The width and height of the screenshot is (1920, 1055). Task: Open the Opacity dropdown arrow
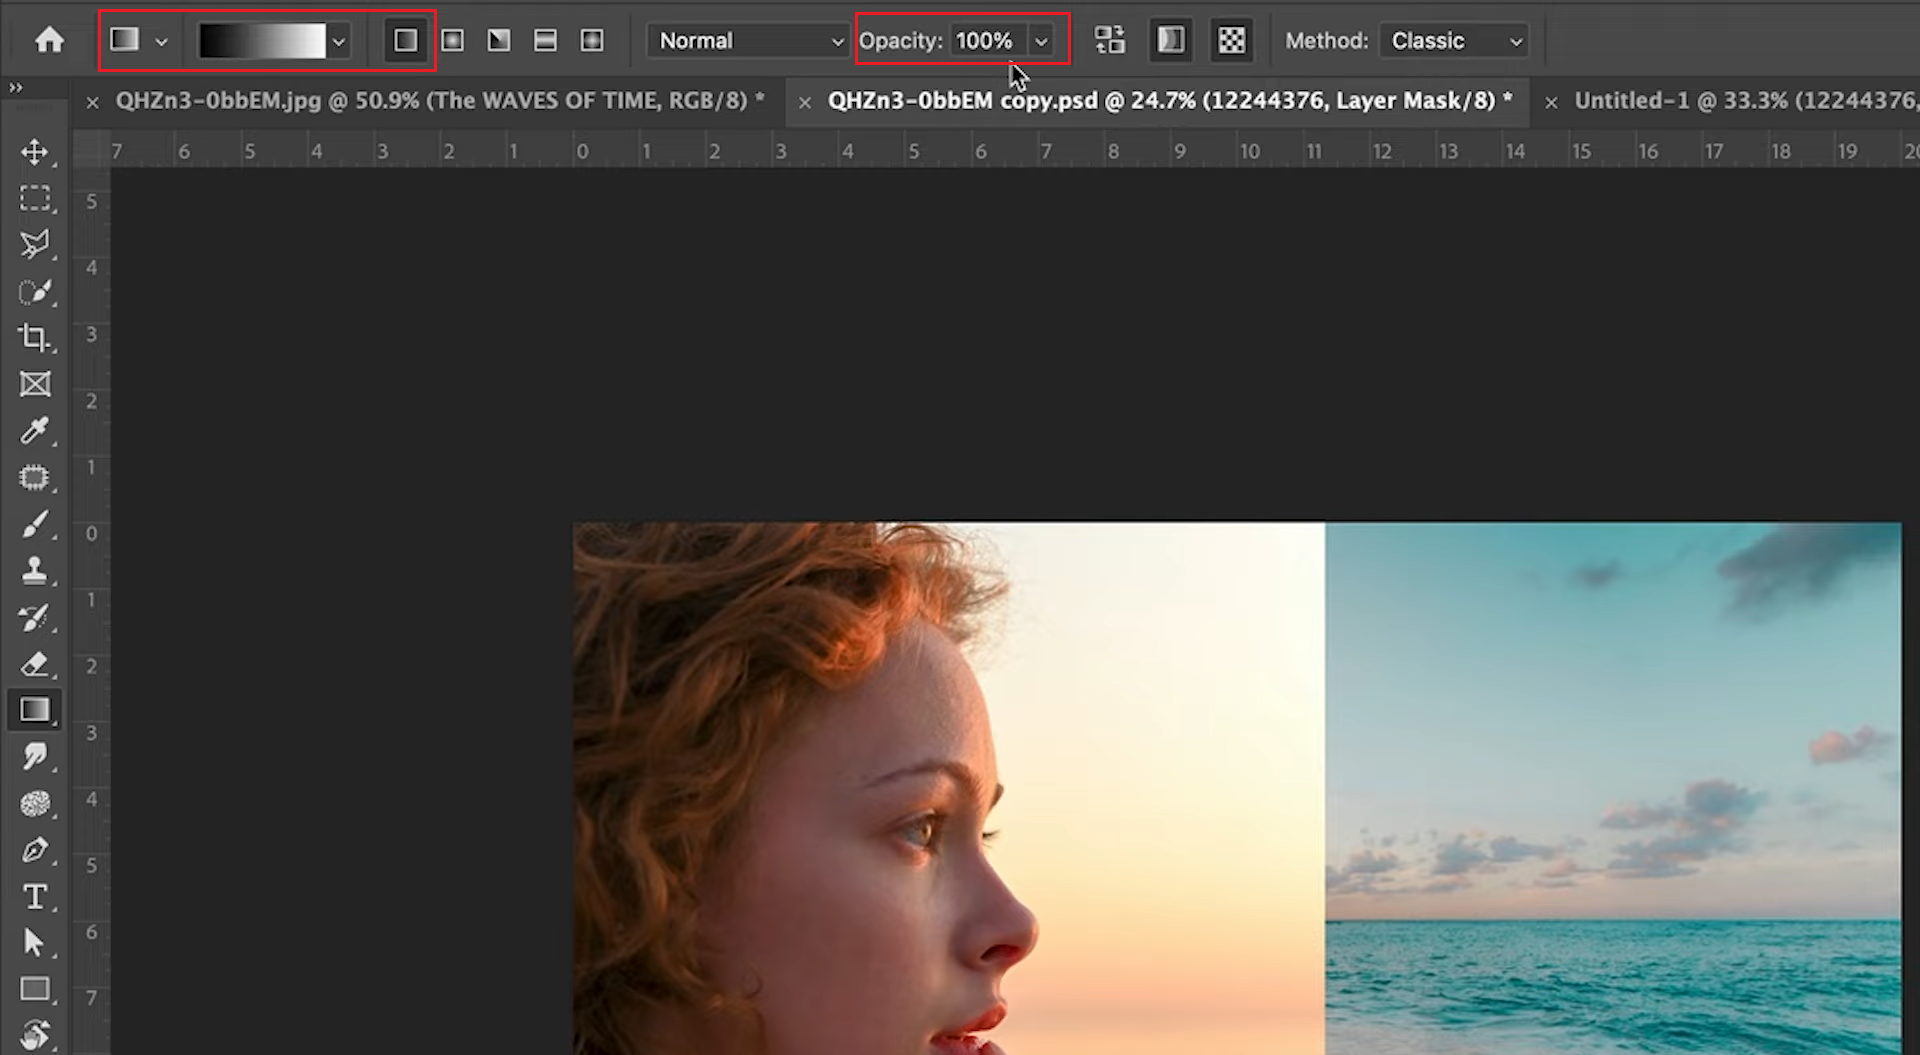click(x=1041, y=41)
